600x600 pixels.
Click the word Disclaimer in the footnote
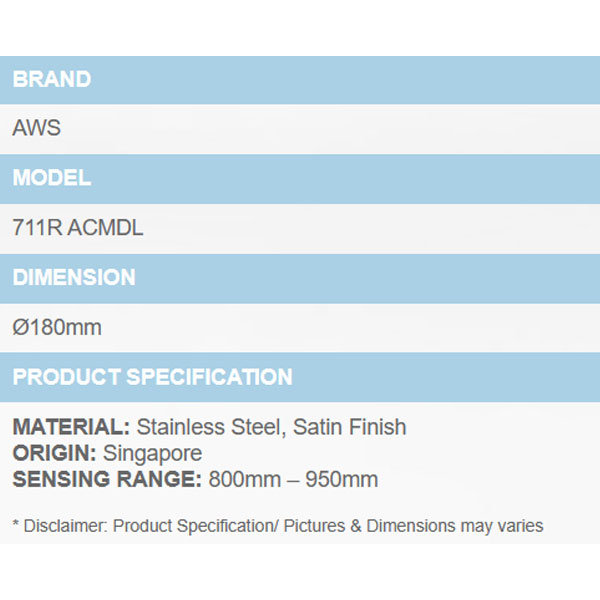point(60,525)
